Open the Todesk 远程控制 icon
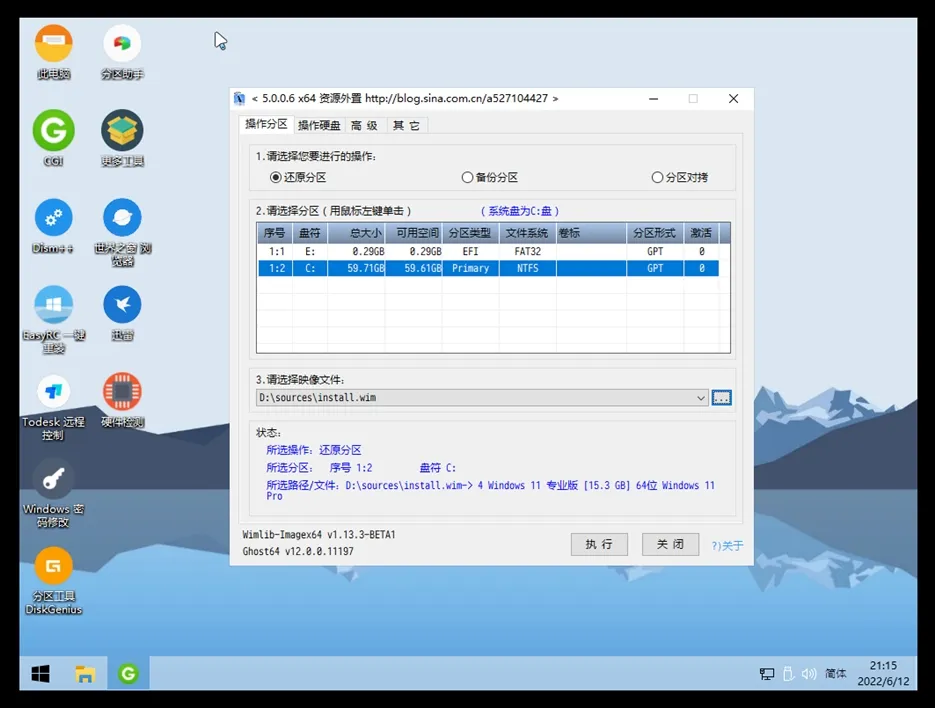The height and width of the screenshot is (708, 935). click(x=53, y=392)
